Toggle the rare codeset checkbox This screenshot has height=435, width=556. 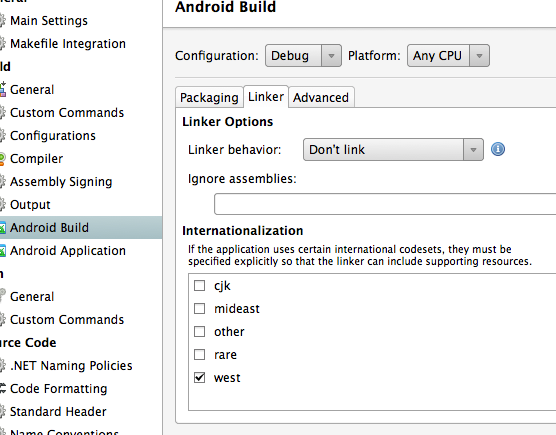coord(200,355)
